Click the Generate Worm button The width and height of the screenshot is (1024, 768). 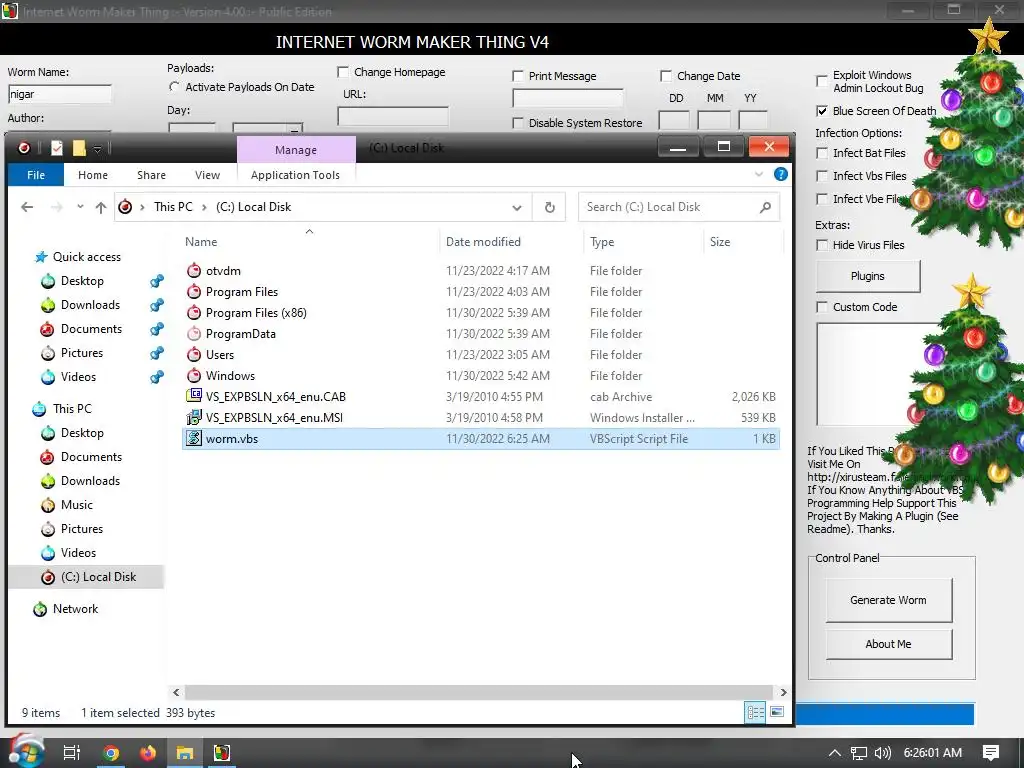888,600
